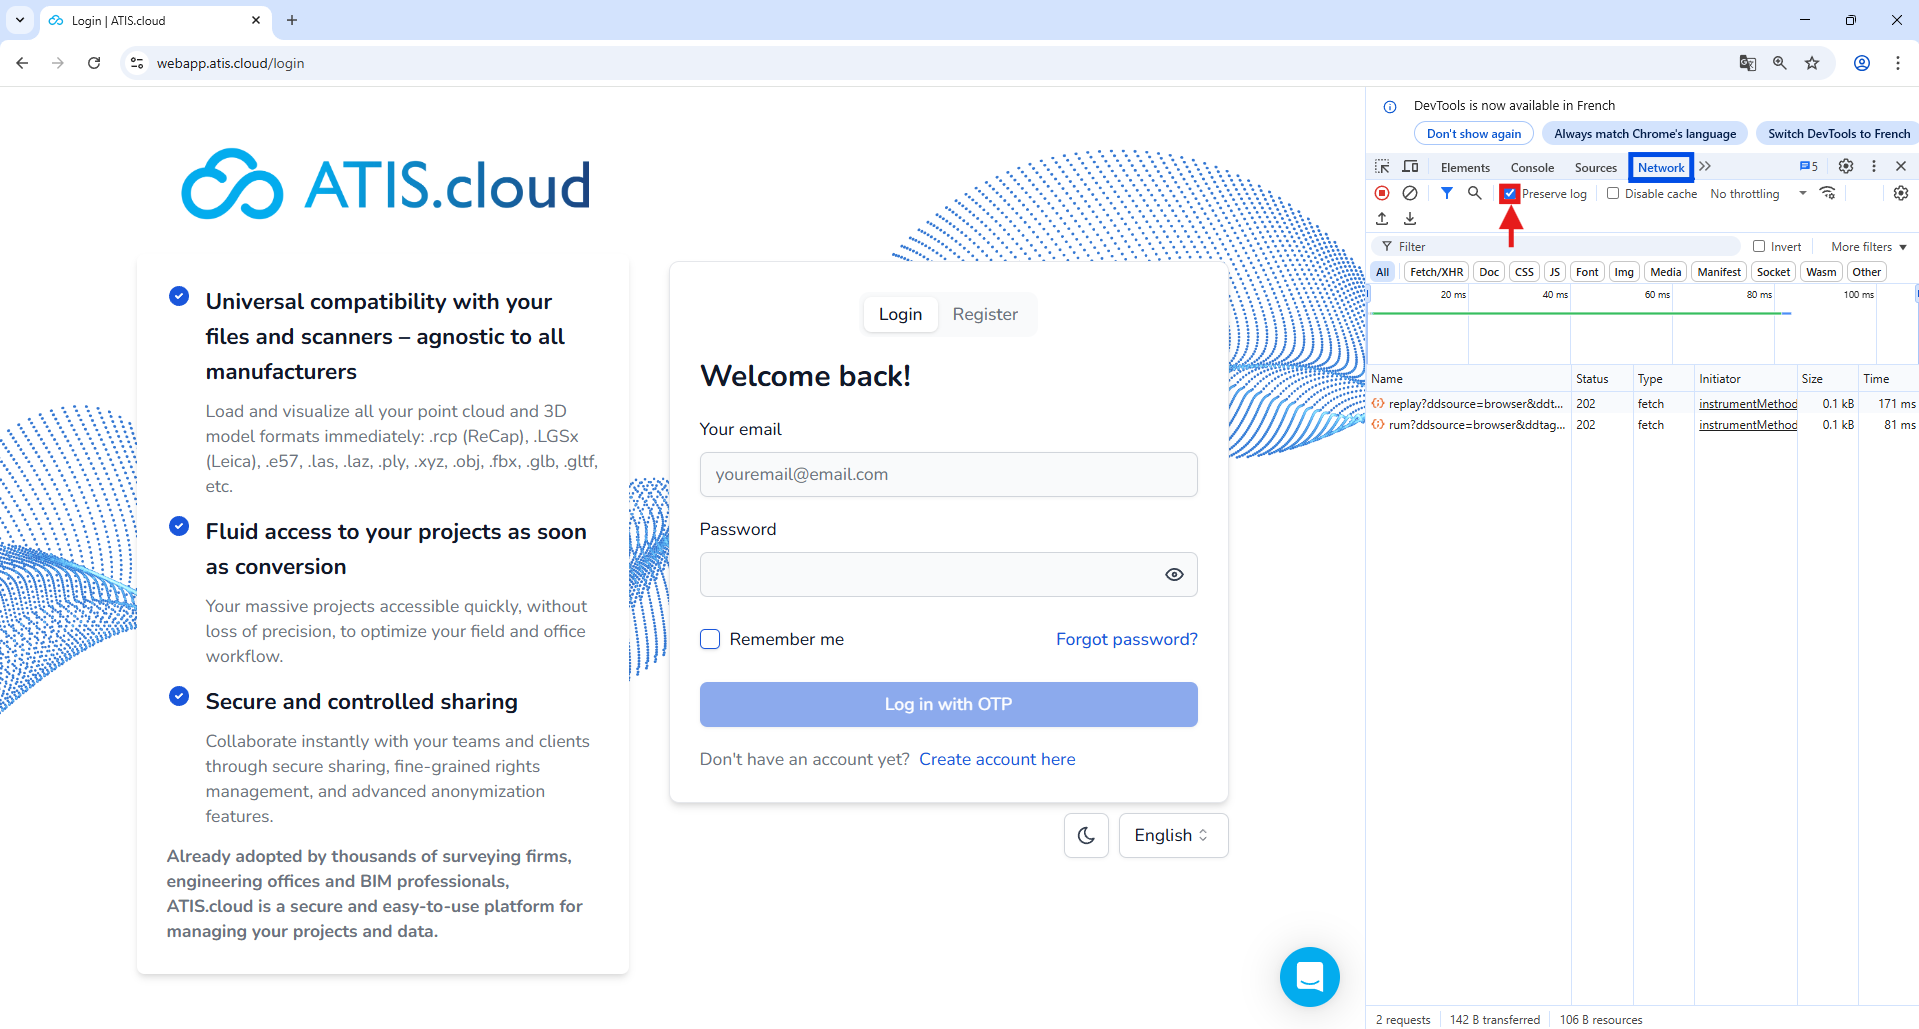The width and height of the screenshot is (1919, 1029).
Task: Clear the network log
Action: tap(1410, 193)
